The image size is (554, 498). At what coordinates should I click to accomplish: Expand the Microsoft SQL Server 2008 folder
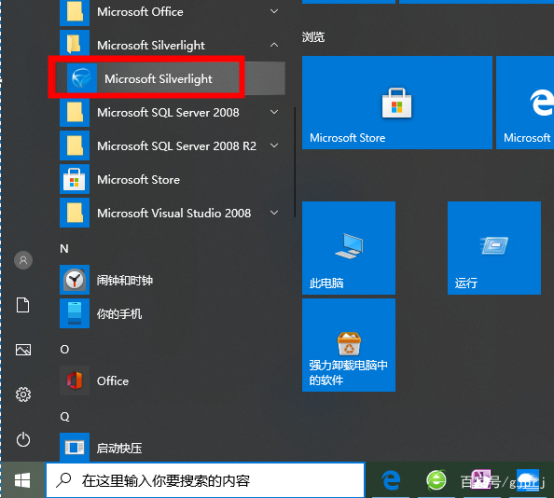click(x=274, y=112)
